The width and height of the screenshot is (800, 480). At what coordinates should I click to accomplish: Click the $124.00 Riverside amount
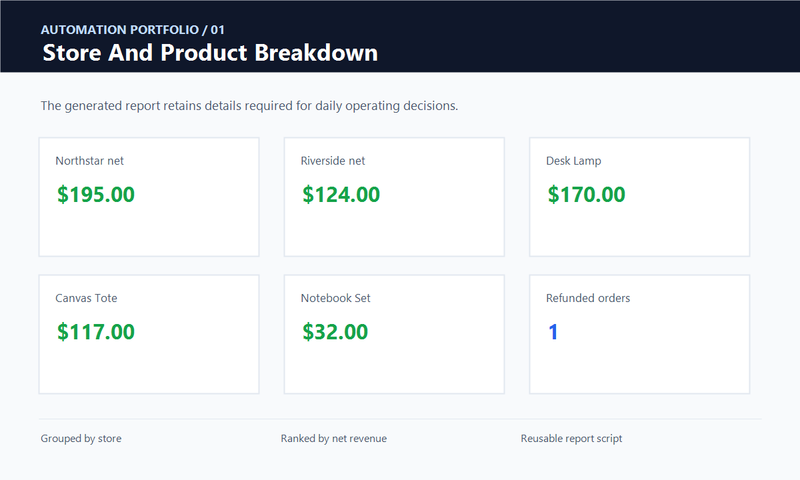(x=341, y=195)
